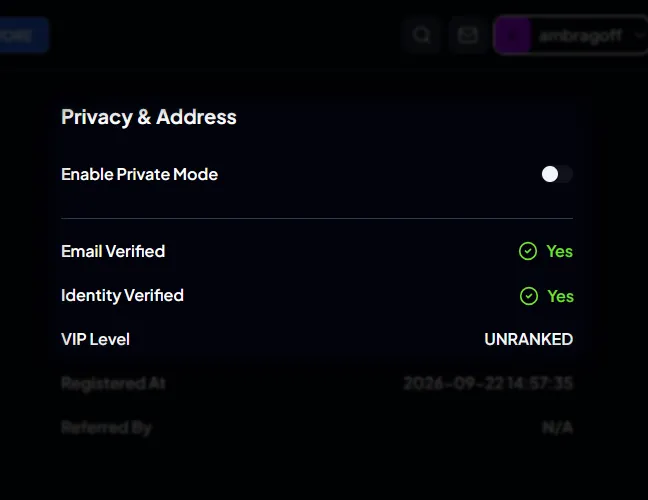Open the mail inbox icon
648x500 pixels.
click(468, 35)
